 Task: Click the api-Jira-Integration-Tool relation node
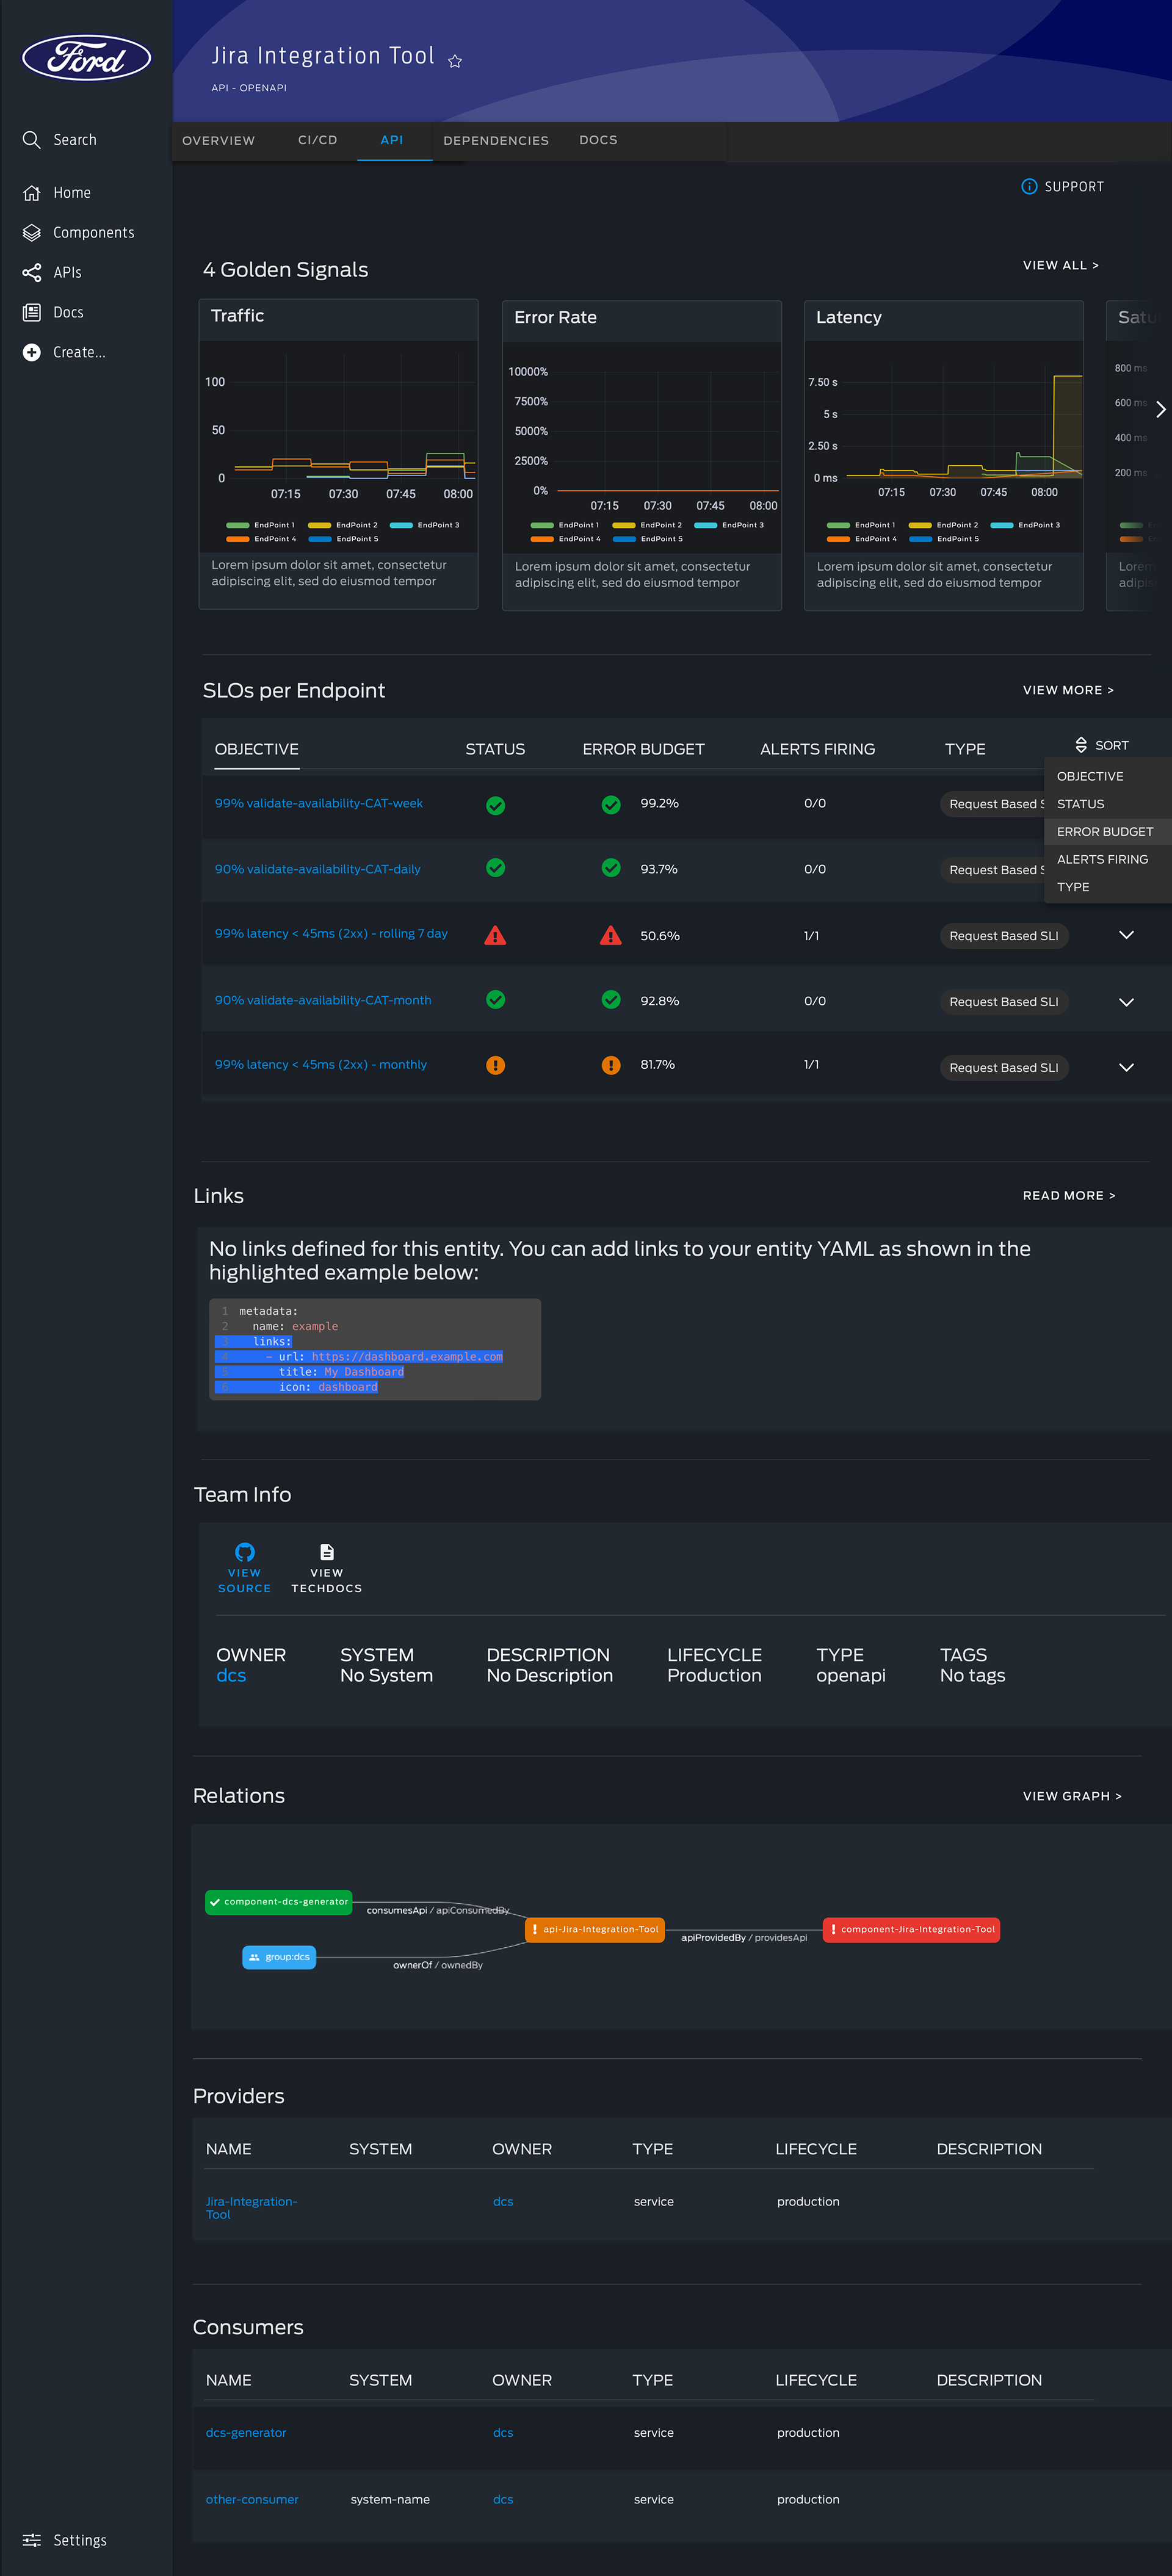(594, 1929)
